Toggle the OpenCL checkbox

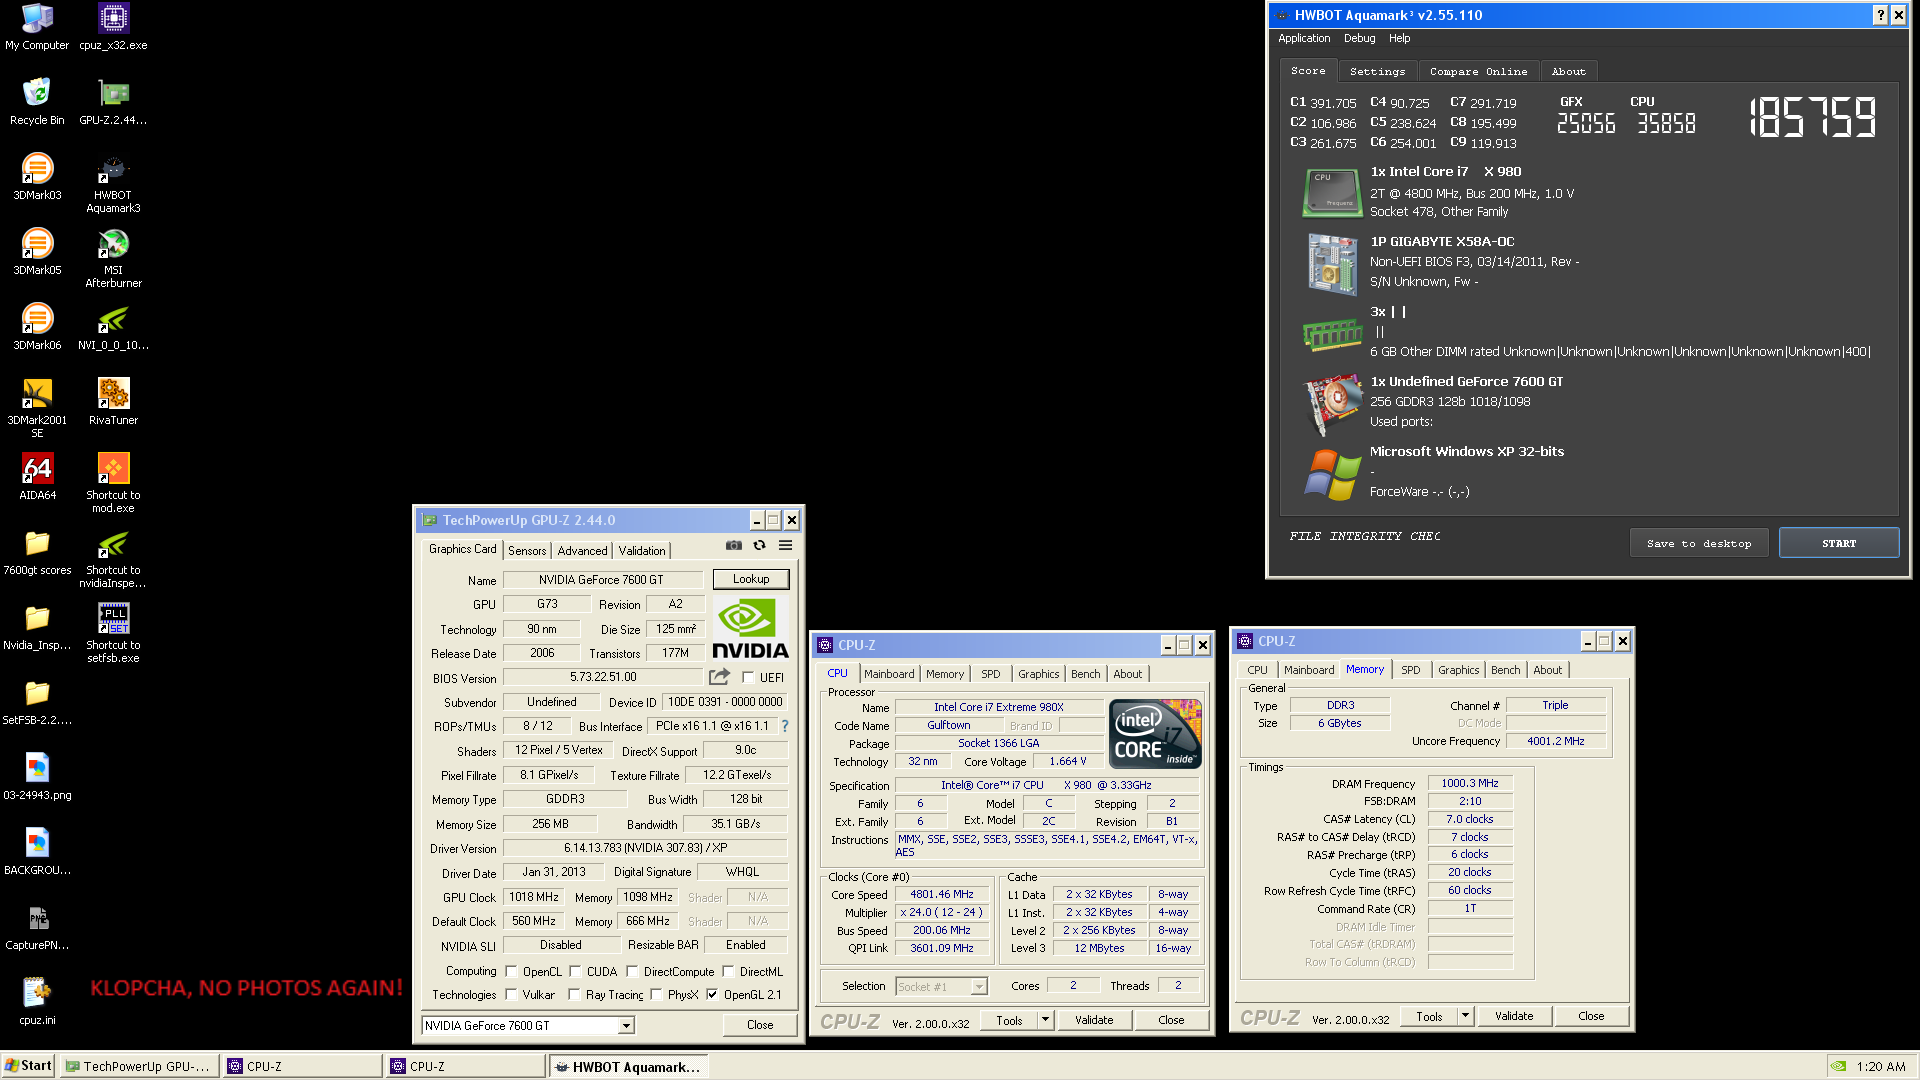(511, 971)
